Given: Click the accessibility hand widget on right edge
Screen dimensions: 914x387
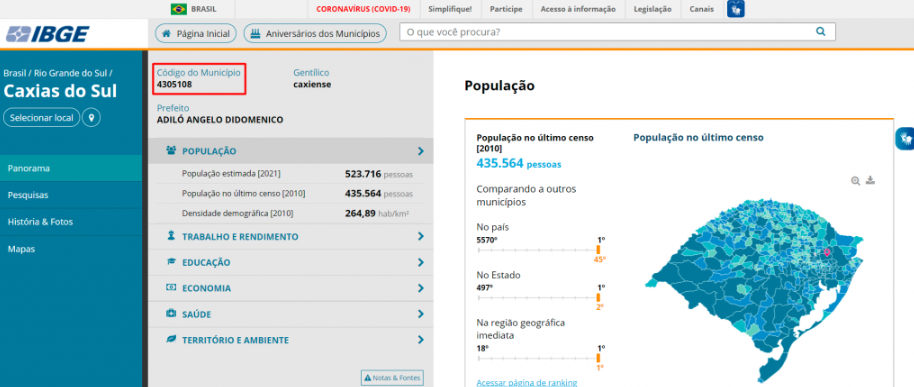Looking at the screenshot, I should click(905, 139).
